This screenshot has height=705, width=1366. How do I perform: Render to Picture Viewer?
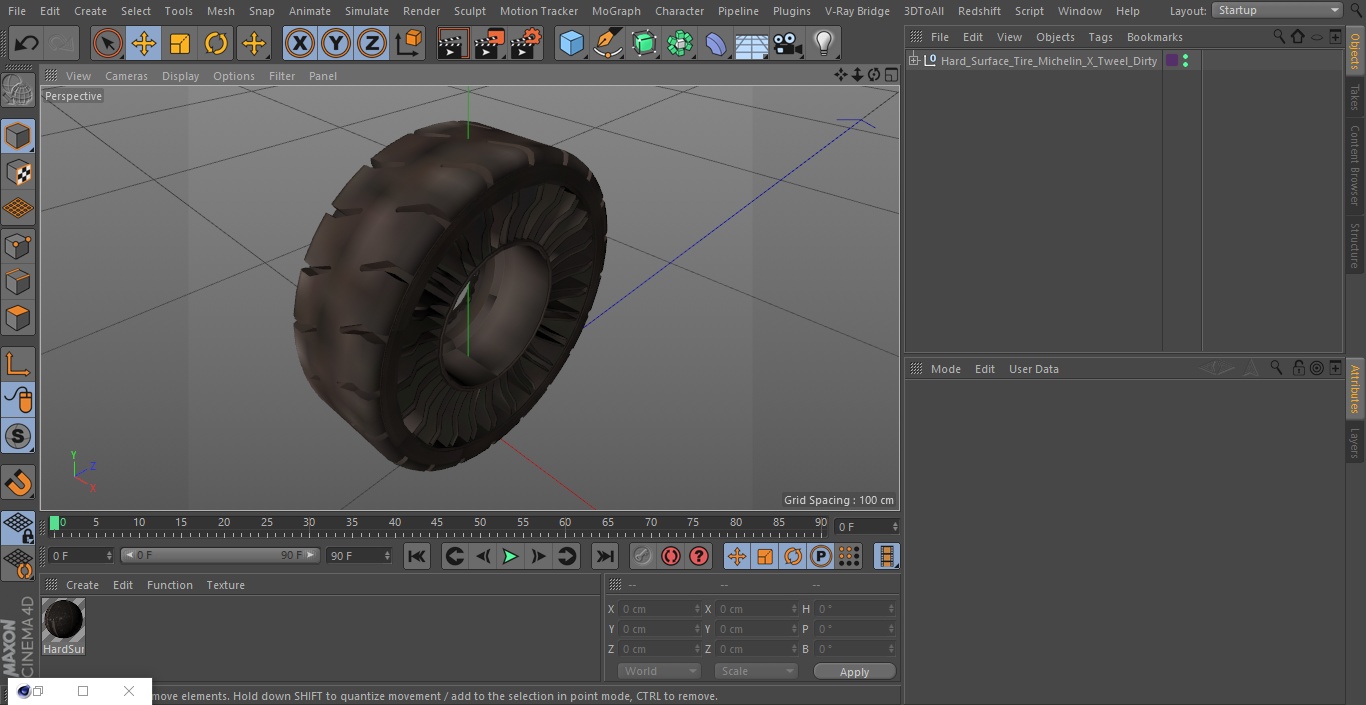[x=489, y=43]
